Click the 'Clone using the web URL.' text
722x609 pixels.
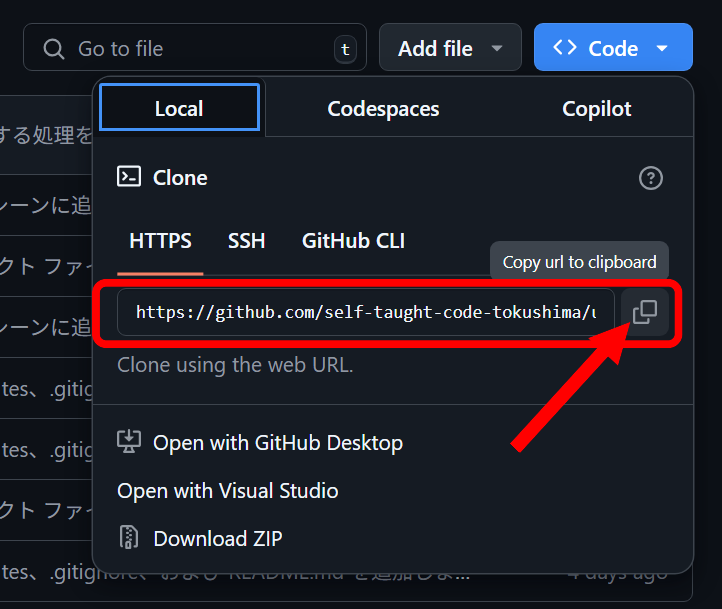[235, 365]
